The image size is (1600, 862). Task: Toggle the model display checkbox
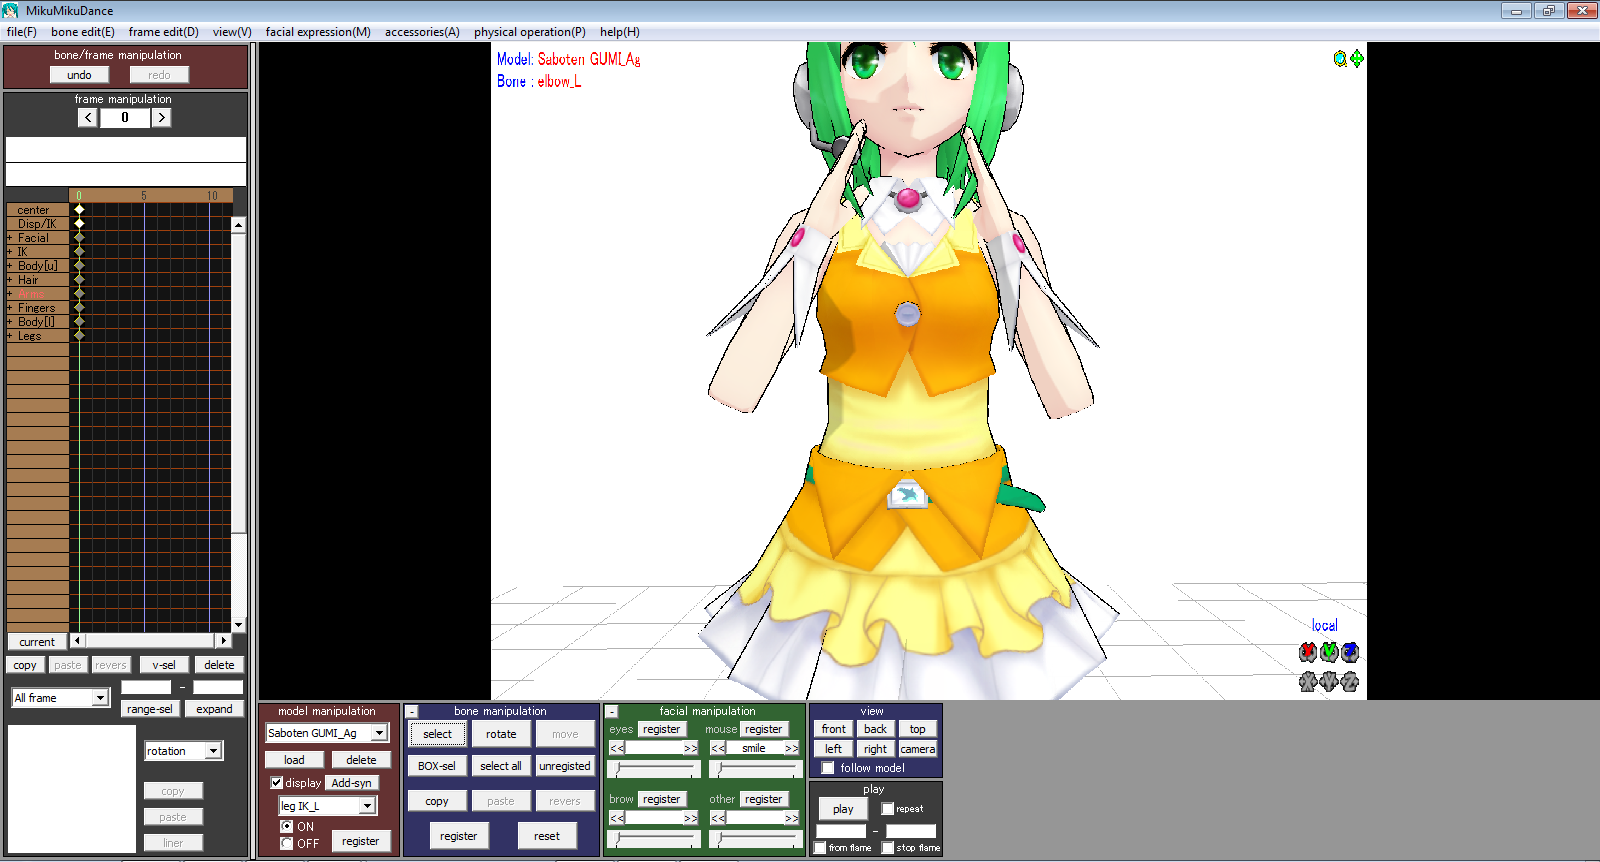coord(277,783)
